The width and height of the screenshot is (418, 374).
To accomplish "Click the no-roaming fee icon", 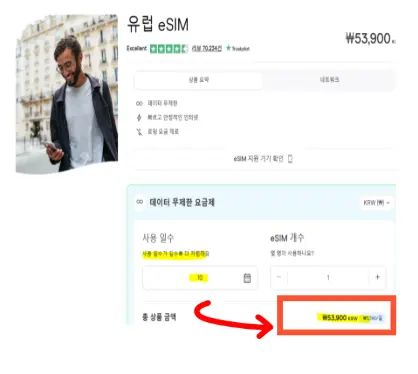I will (139, 132).
